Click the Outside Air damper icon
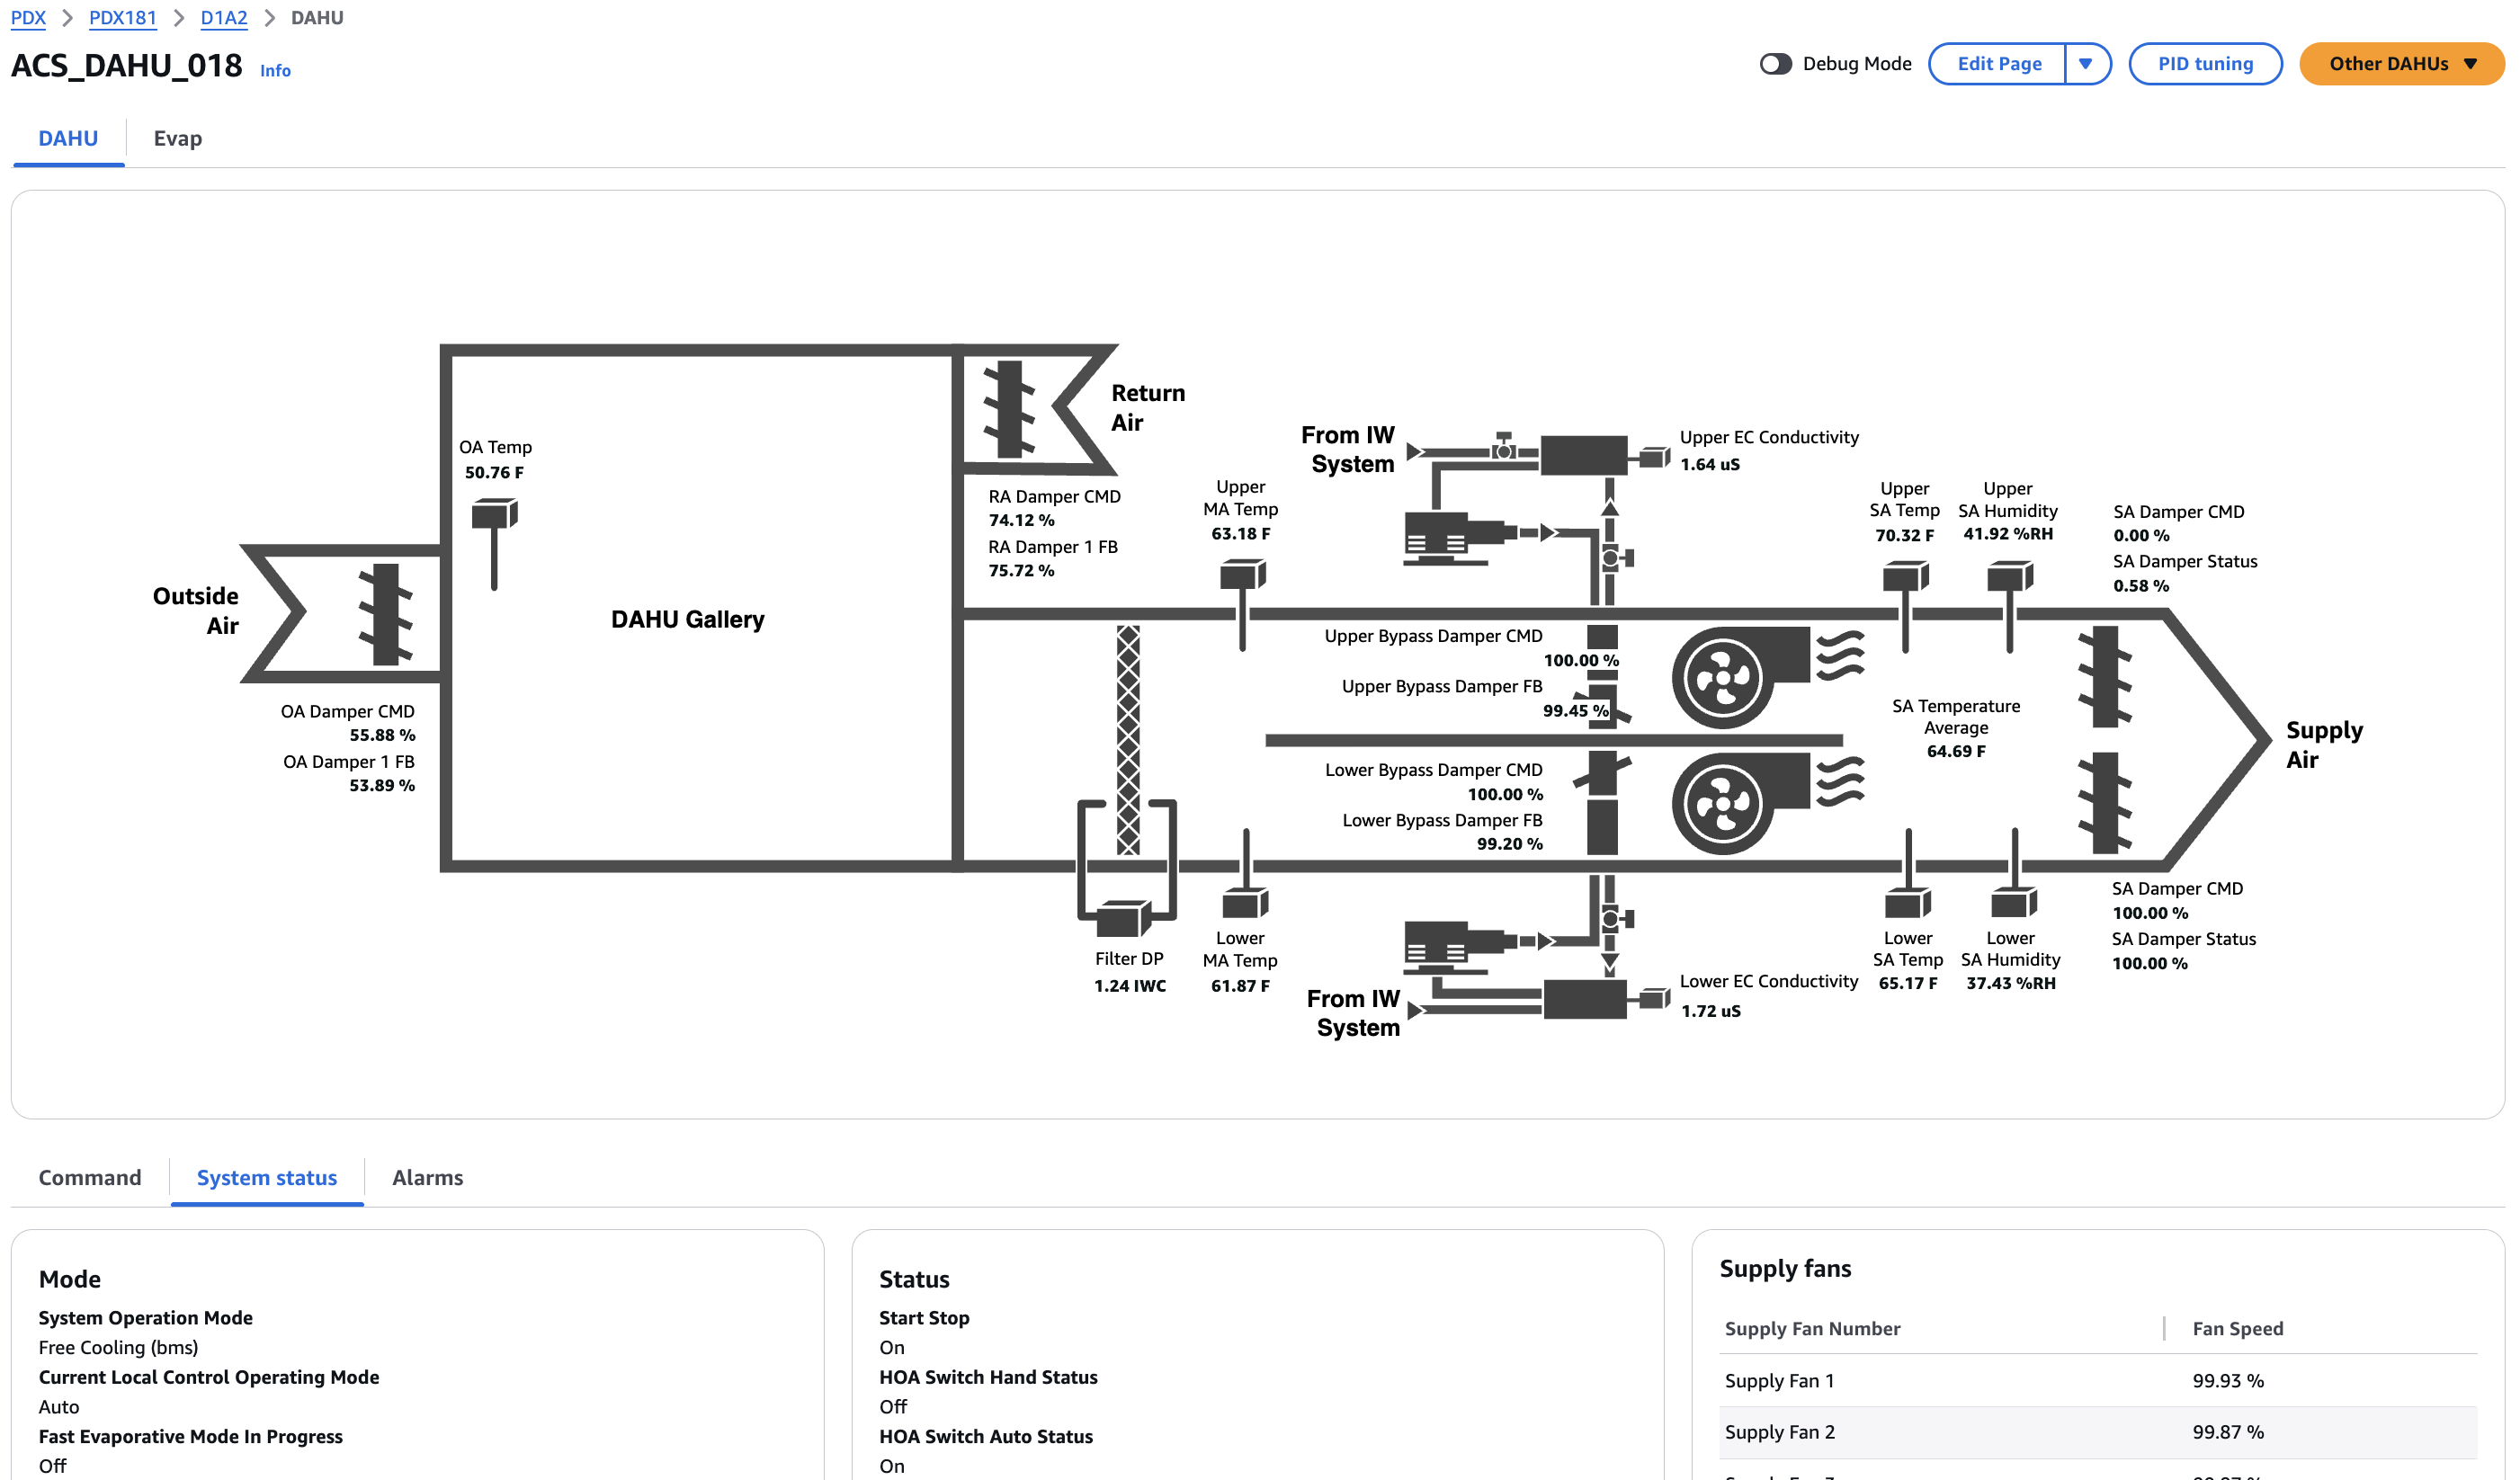 tap(385, 613)
